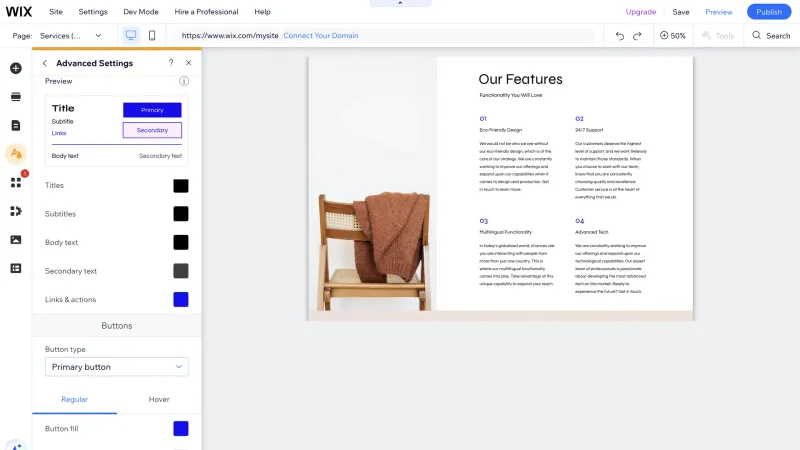Open the Add Elements plus icon
The width and height of the screenshot is (800, 450).
point(16,68)
